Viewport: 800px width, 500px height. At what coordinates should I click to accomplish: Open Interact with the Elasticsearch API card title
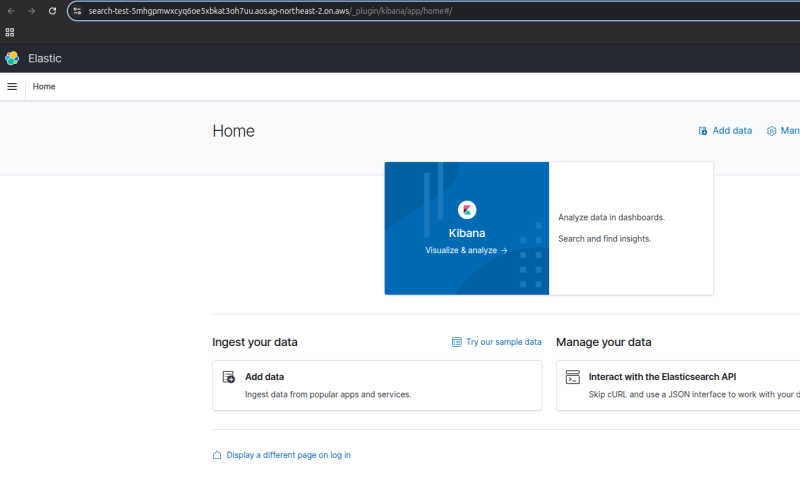coord(662,377)
